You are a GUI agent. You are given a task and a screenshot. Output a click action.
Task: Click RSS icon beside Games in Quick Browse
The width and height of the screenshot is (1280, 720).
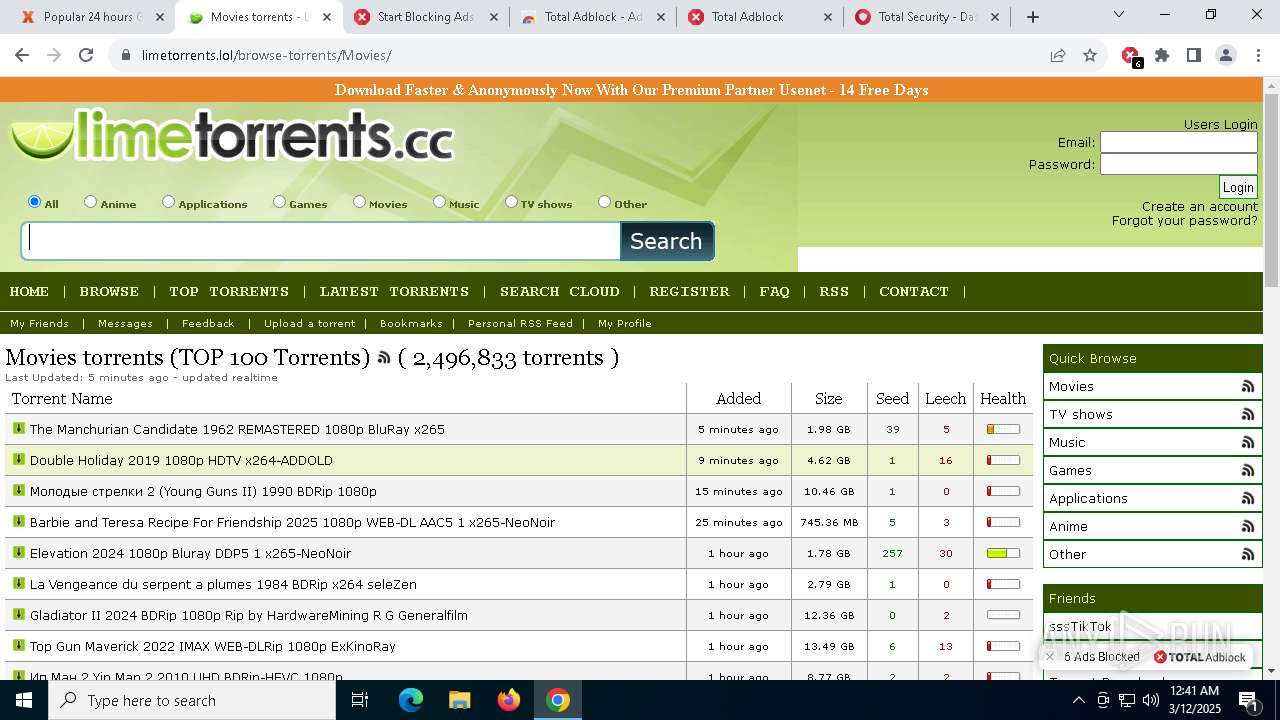[x=1248, y=470]
